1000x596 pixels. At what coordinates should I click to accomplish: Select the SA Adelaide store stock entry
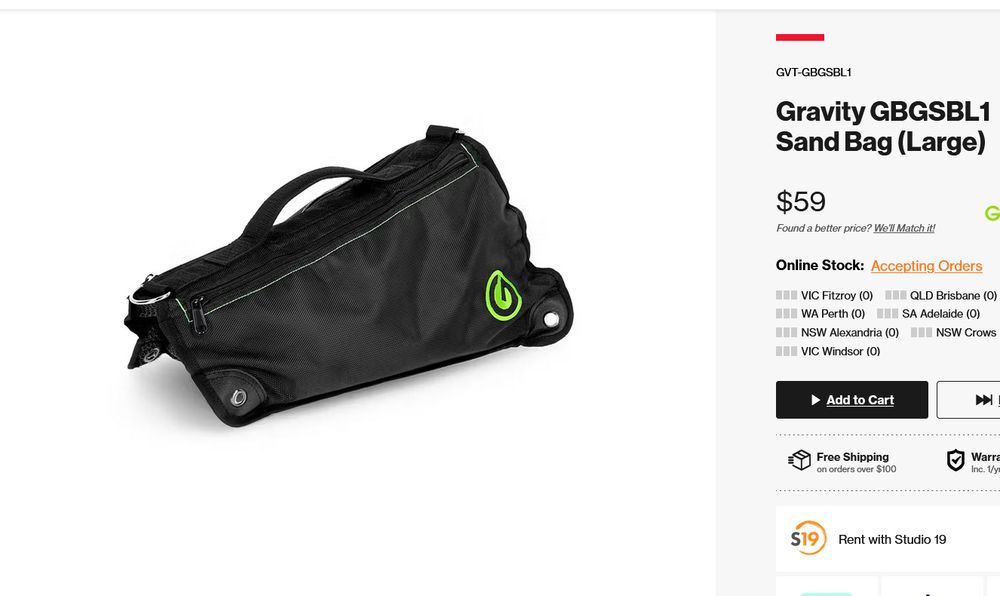point(929,314)
